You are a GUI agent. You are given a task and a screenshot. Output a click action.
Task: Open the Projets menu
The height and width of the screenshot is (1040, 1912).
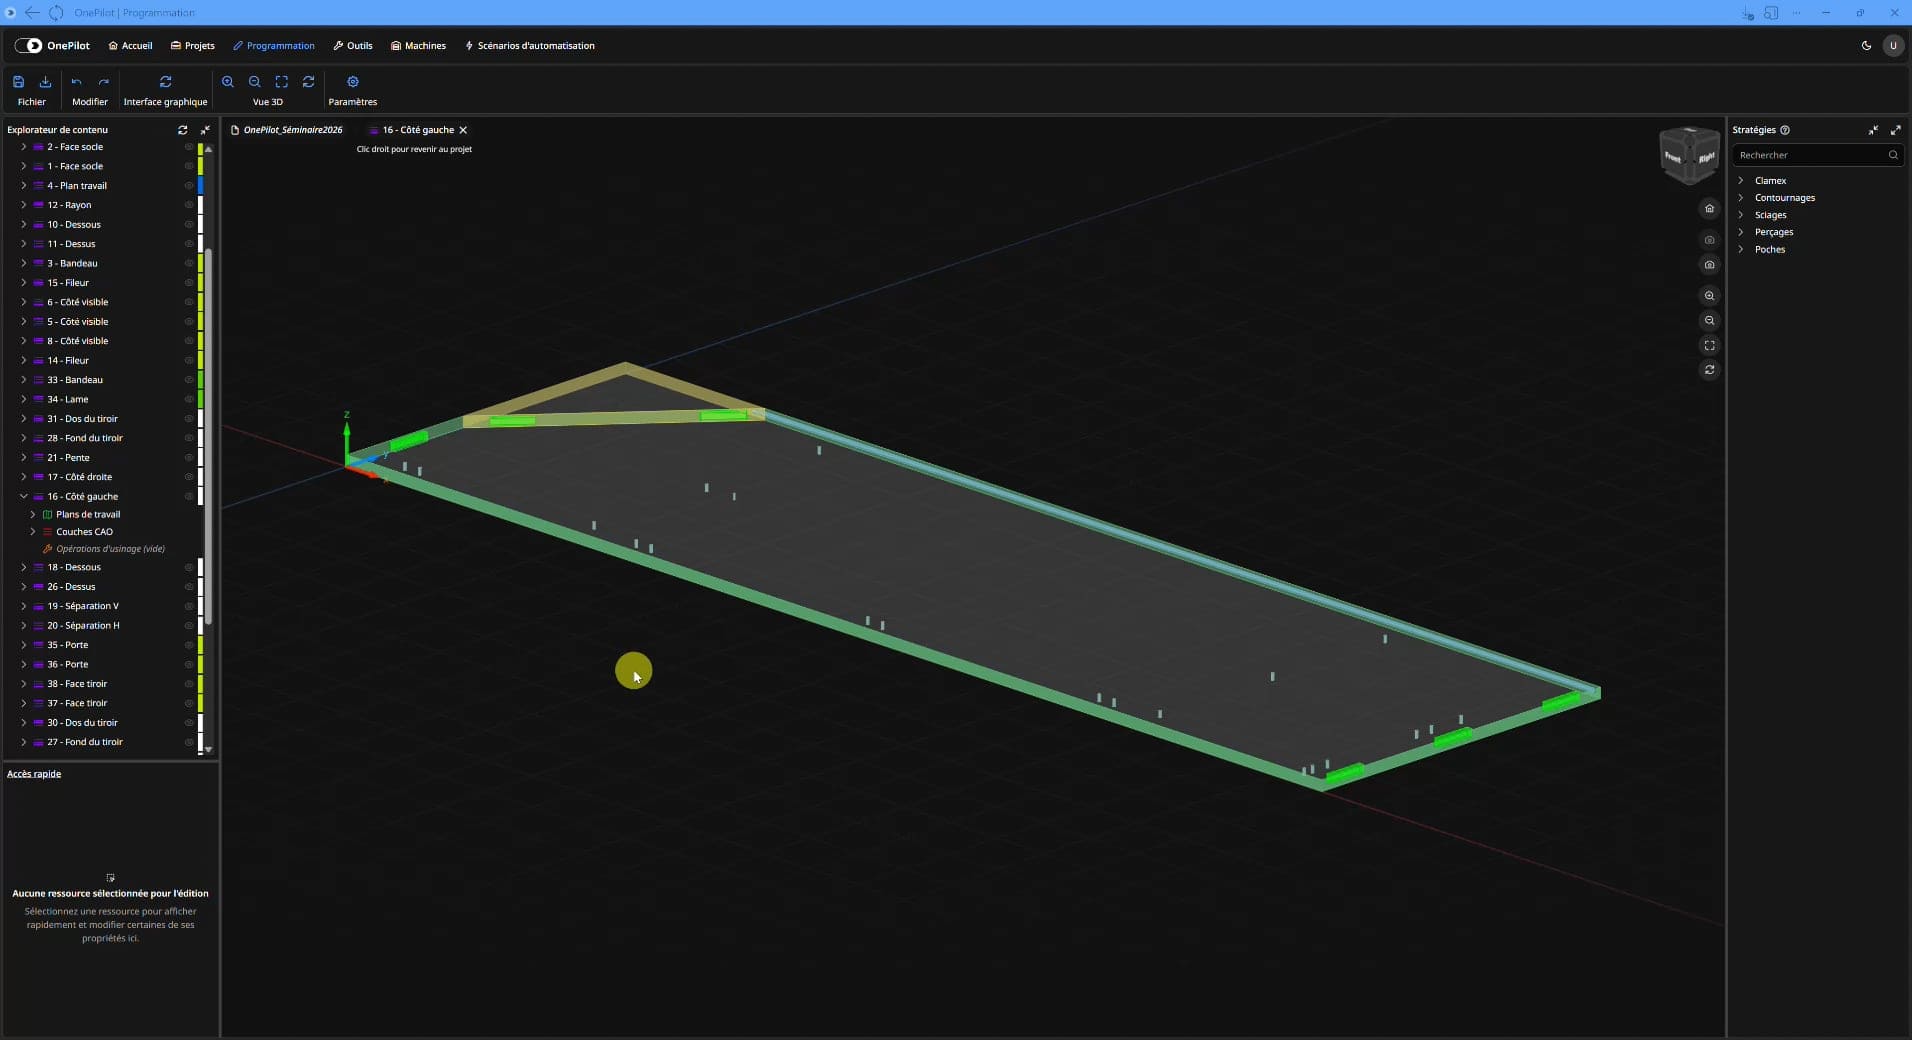click(193, 46)
